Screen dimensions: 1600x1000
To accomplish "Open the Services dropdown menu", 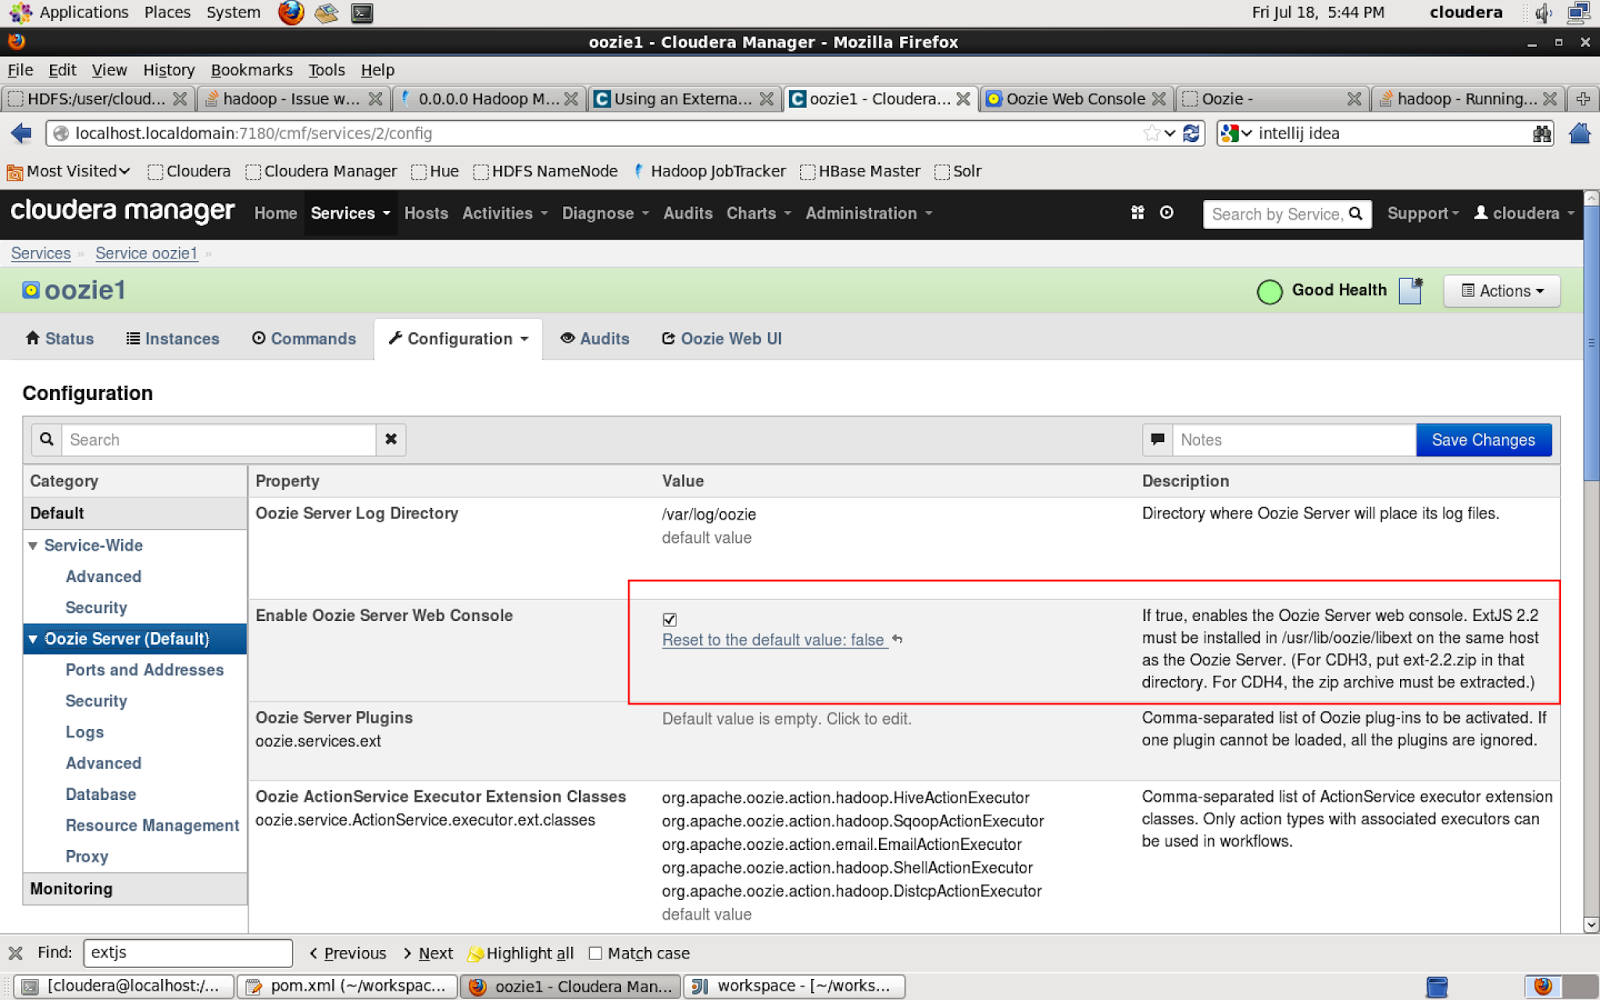I will (x=350, y=213).
